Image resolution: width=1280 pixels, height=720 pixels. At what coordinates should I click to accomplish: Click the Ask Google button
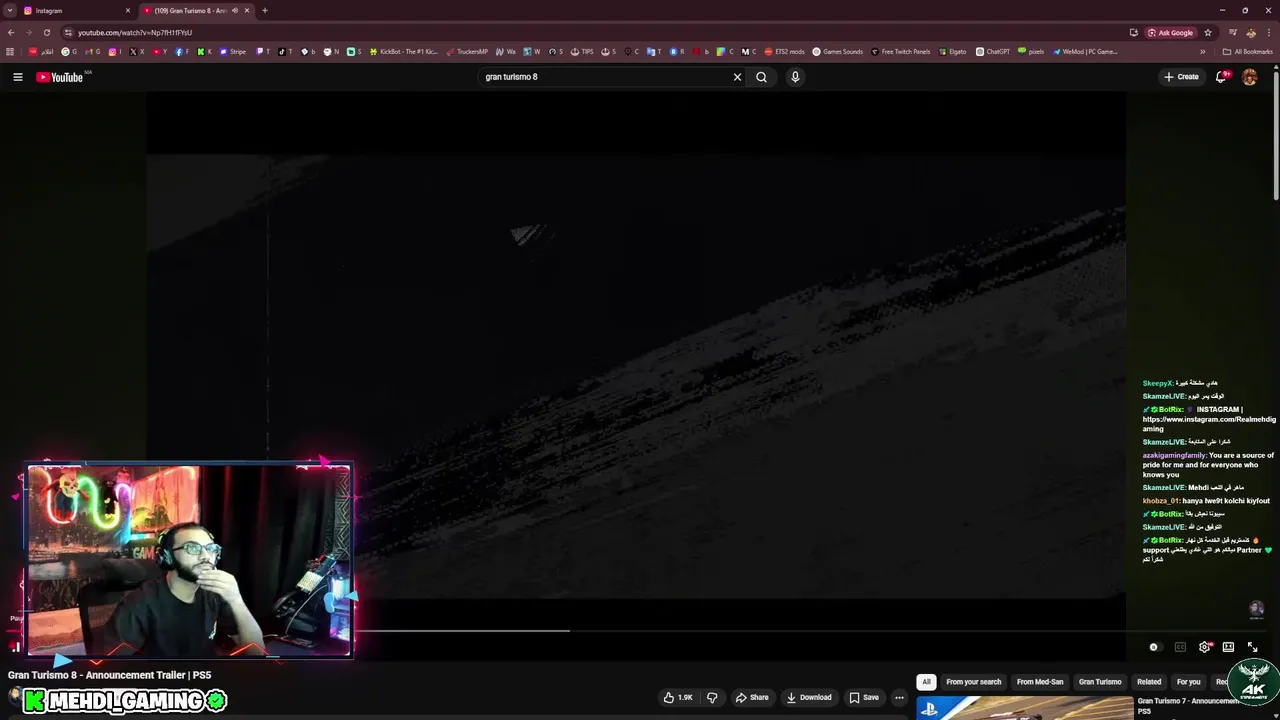tap(1171, 32)
